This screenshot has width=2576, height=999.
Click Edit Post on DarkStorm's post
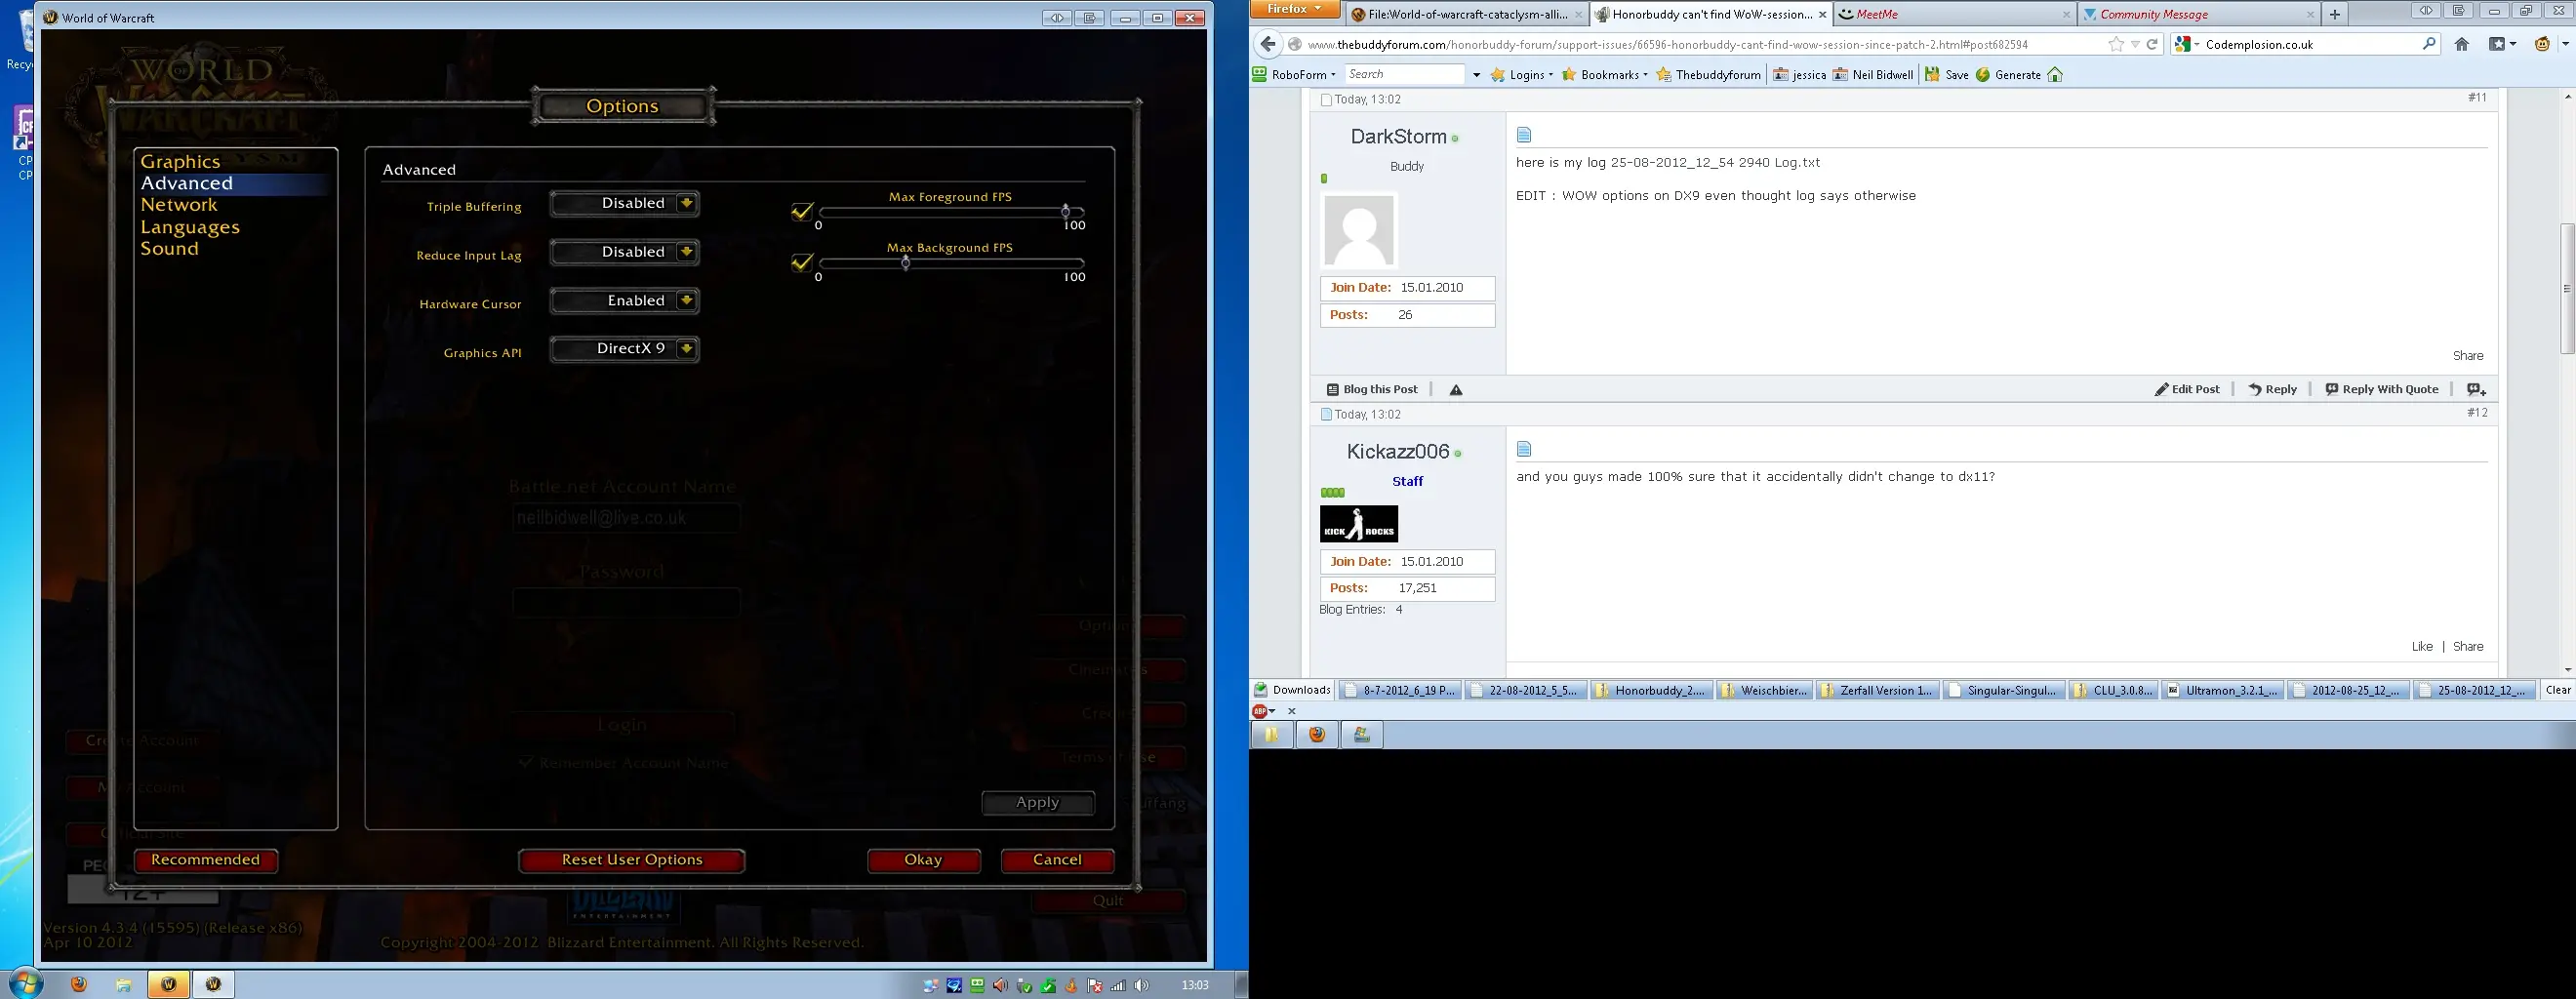(2187, 389)
